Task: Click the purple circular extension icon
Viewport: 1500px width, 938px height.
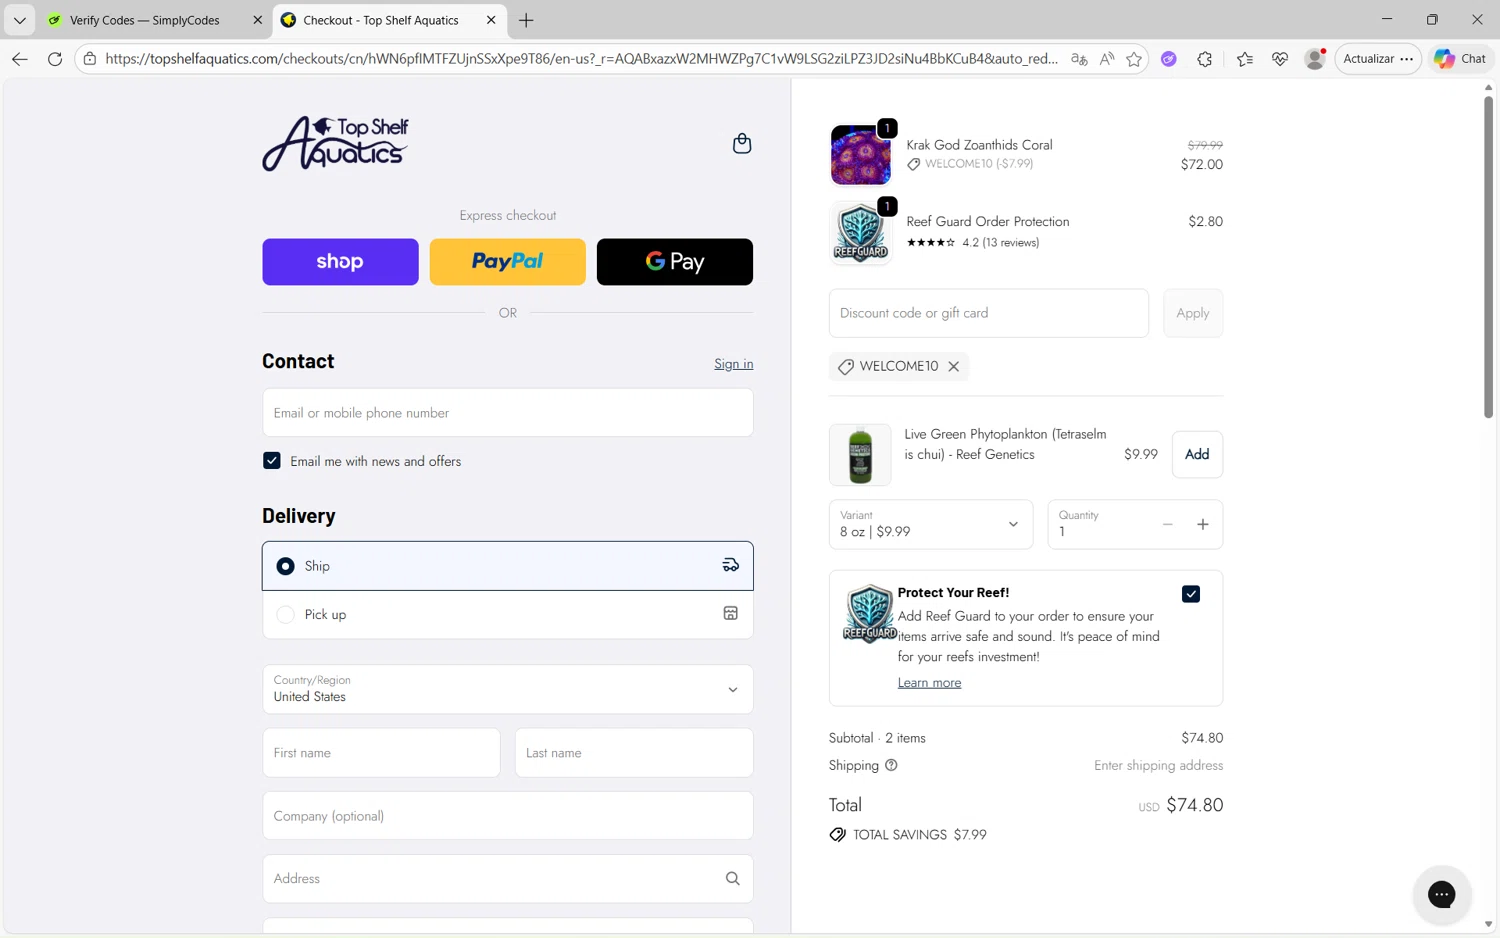Action: (1168, 59)
